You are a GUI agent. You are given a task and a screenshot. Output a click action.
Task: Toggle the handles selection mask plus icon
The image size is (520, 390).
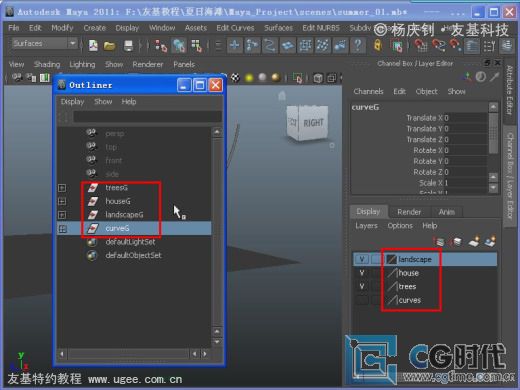coord(235,45)
